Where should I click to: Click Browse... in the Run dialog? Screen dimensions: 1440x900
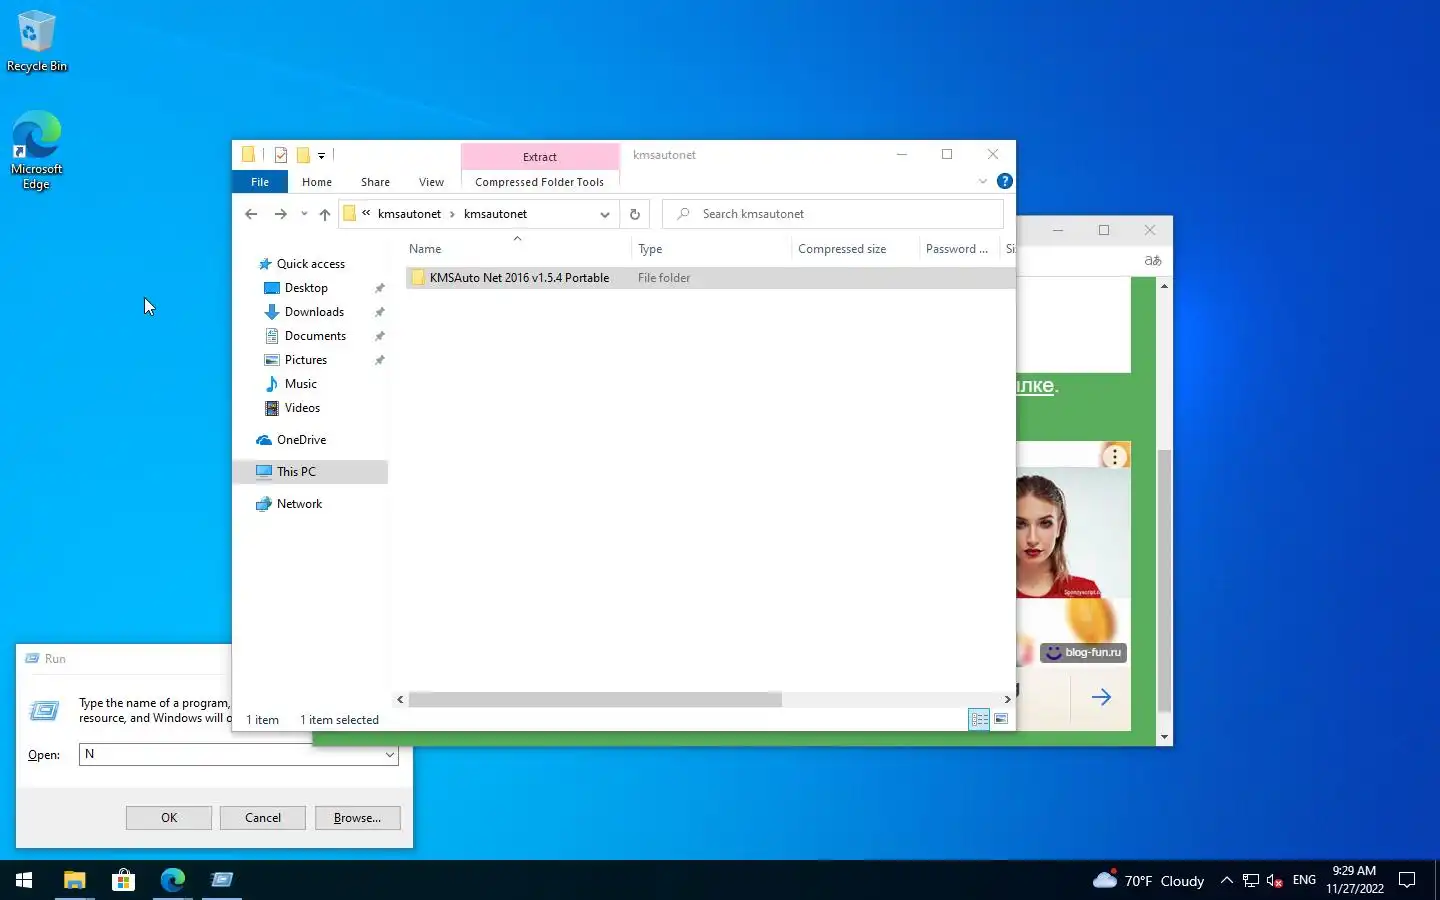click(x=357, y=818)
